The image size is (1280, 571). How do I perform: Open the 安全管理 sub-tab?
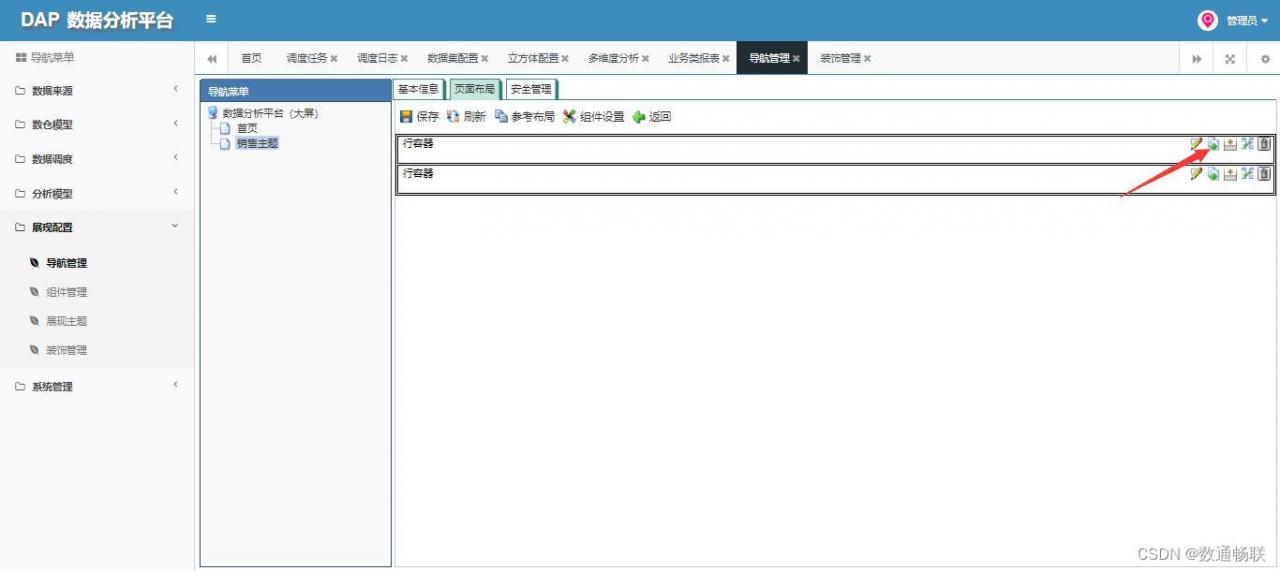pyautogui.click(x=531, y=89)
